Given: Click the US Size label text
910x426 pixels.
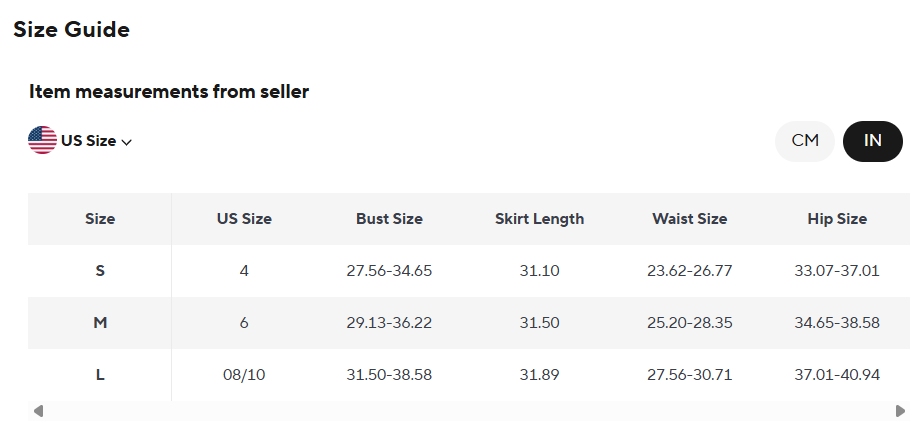Looking at the screenshot, I should click(88, 141).
